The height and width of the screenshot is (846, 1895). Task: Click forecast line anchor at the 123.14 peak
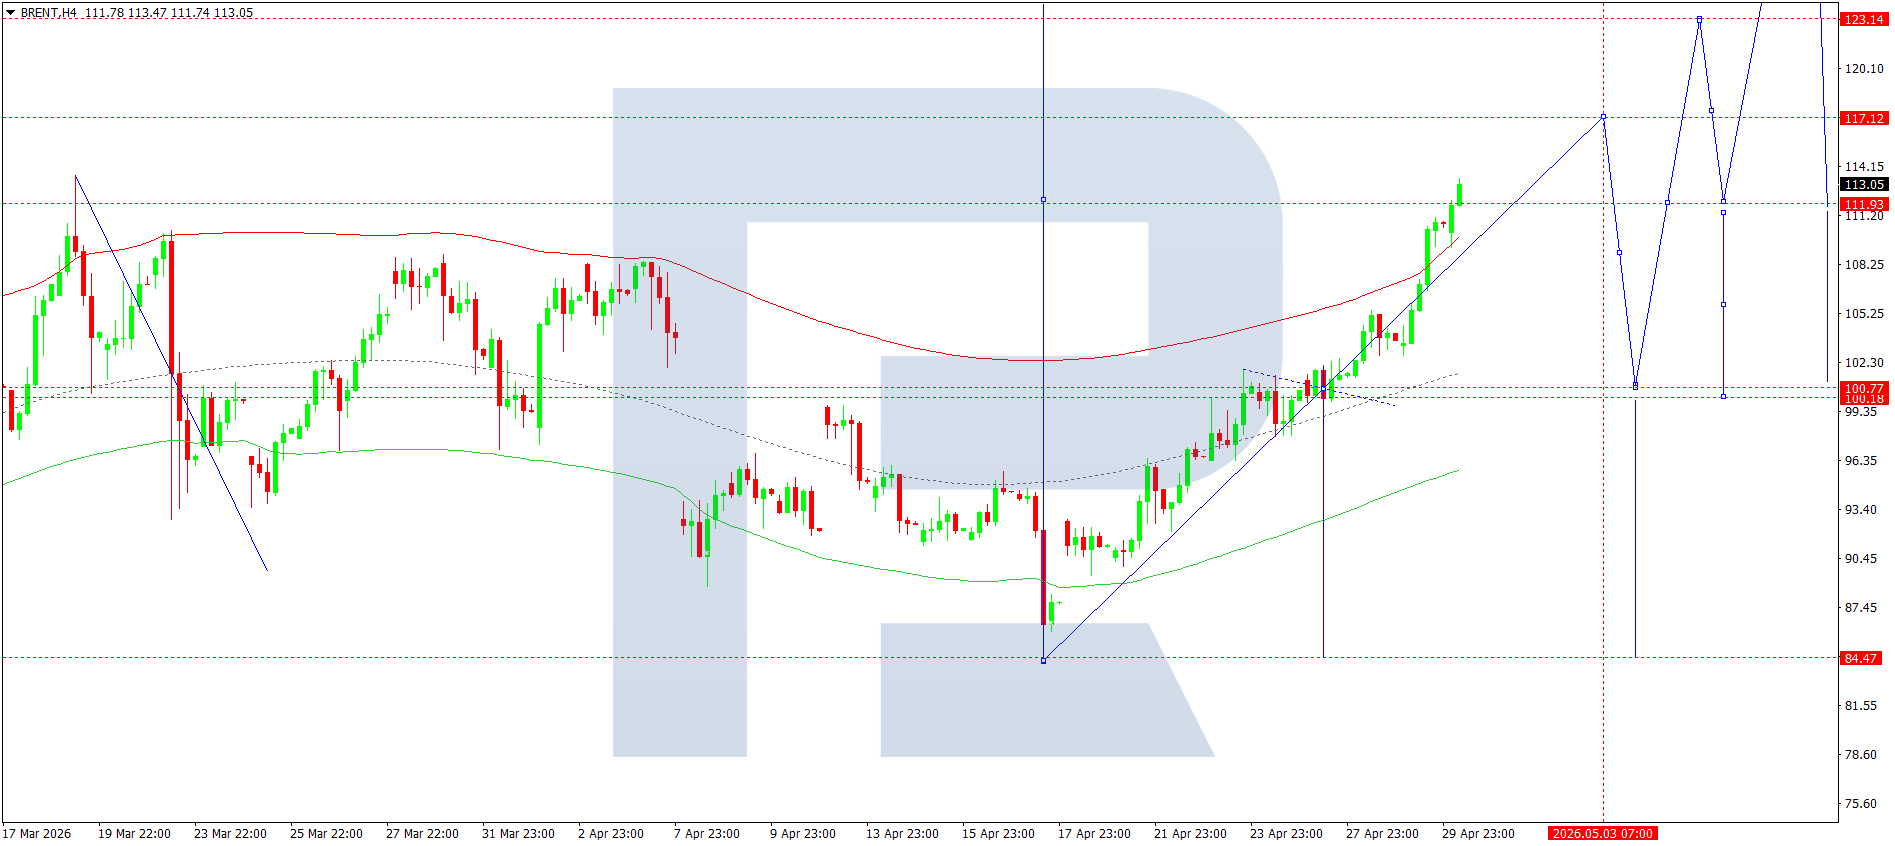click(x=1699, y=19)
